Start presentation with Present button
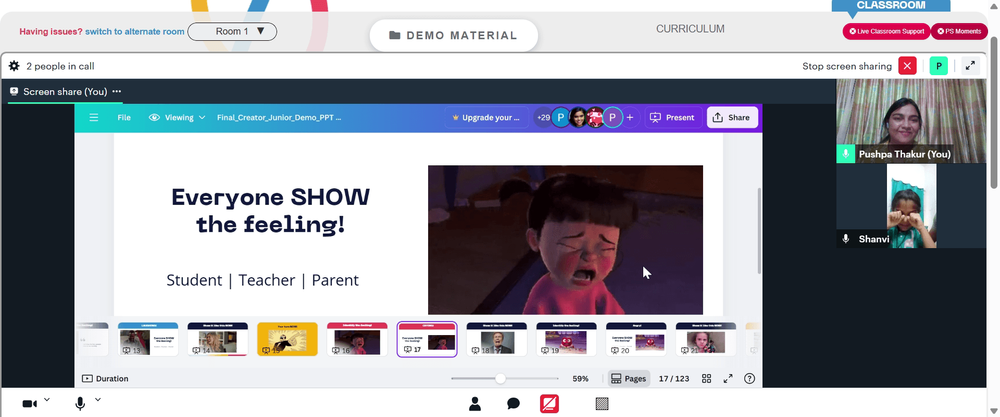This screenshot has height=417, width=1000. click(x=673, y=117)
